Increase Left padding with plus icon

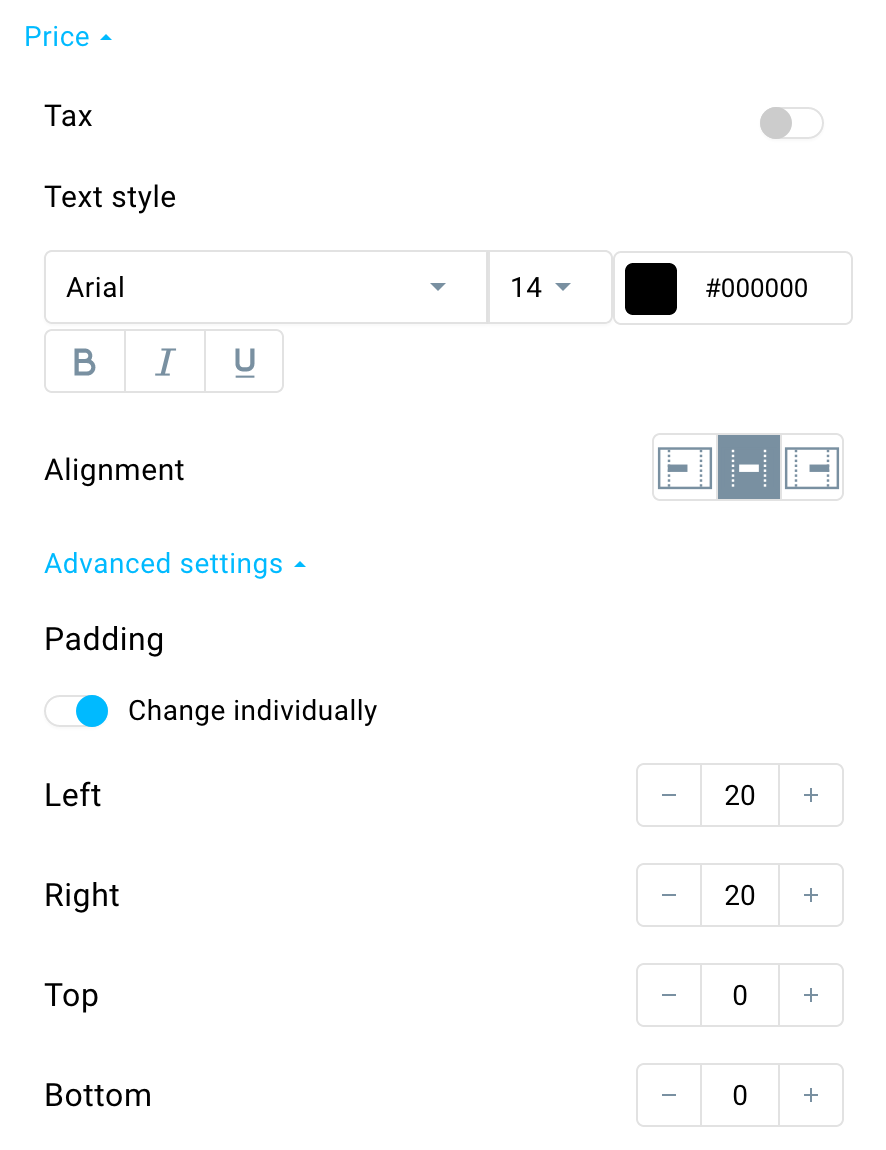click(810, 795)
